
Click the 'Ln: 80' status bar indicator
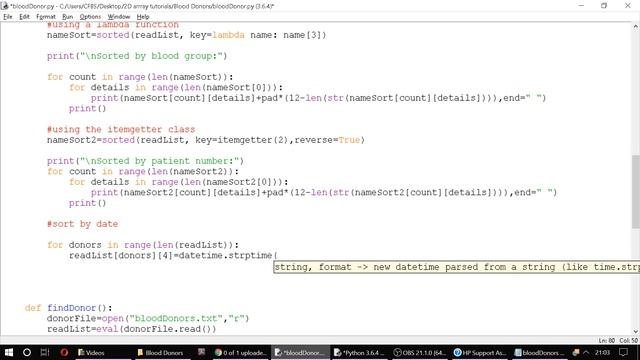(x=607, y=340)
